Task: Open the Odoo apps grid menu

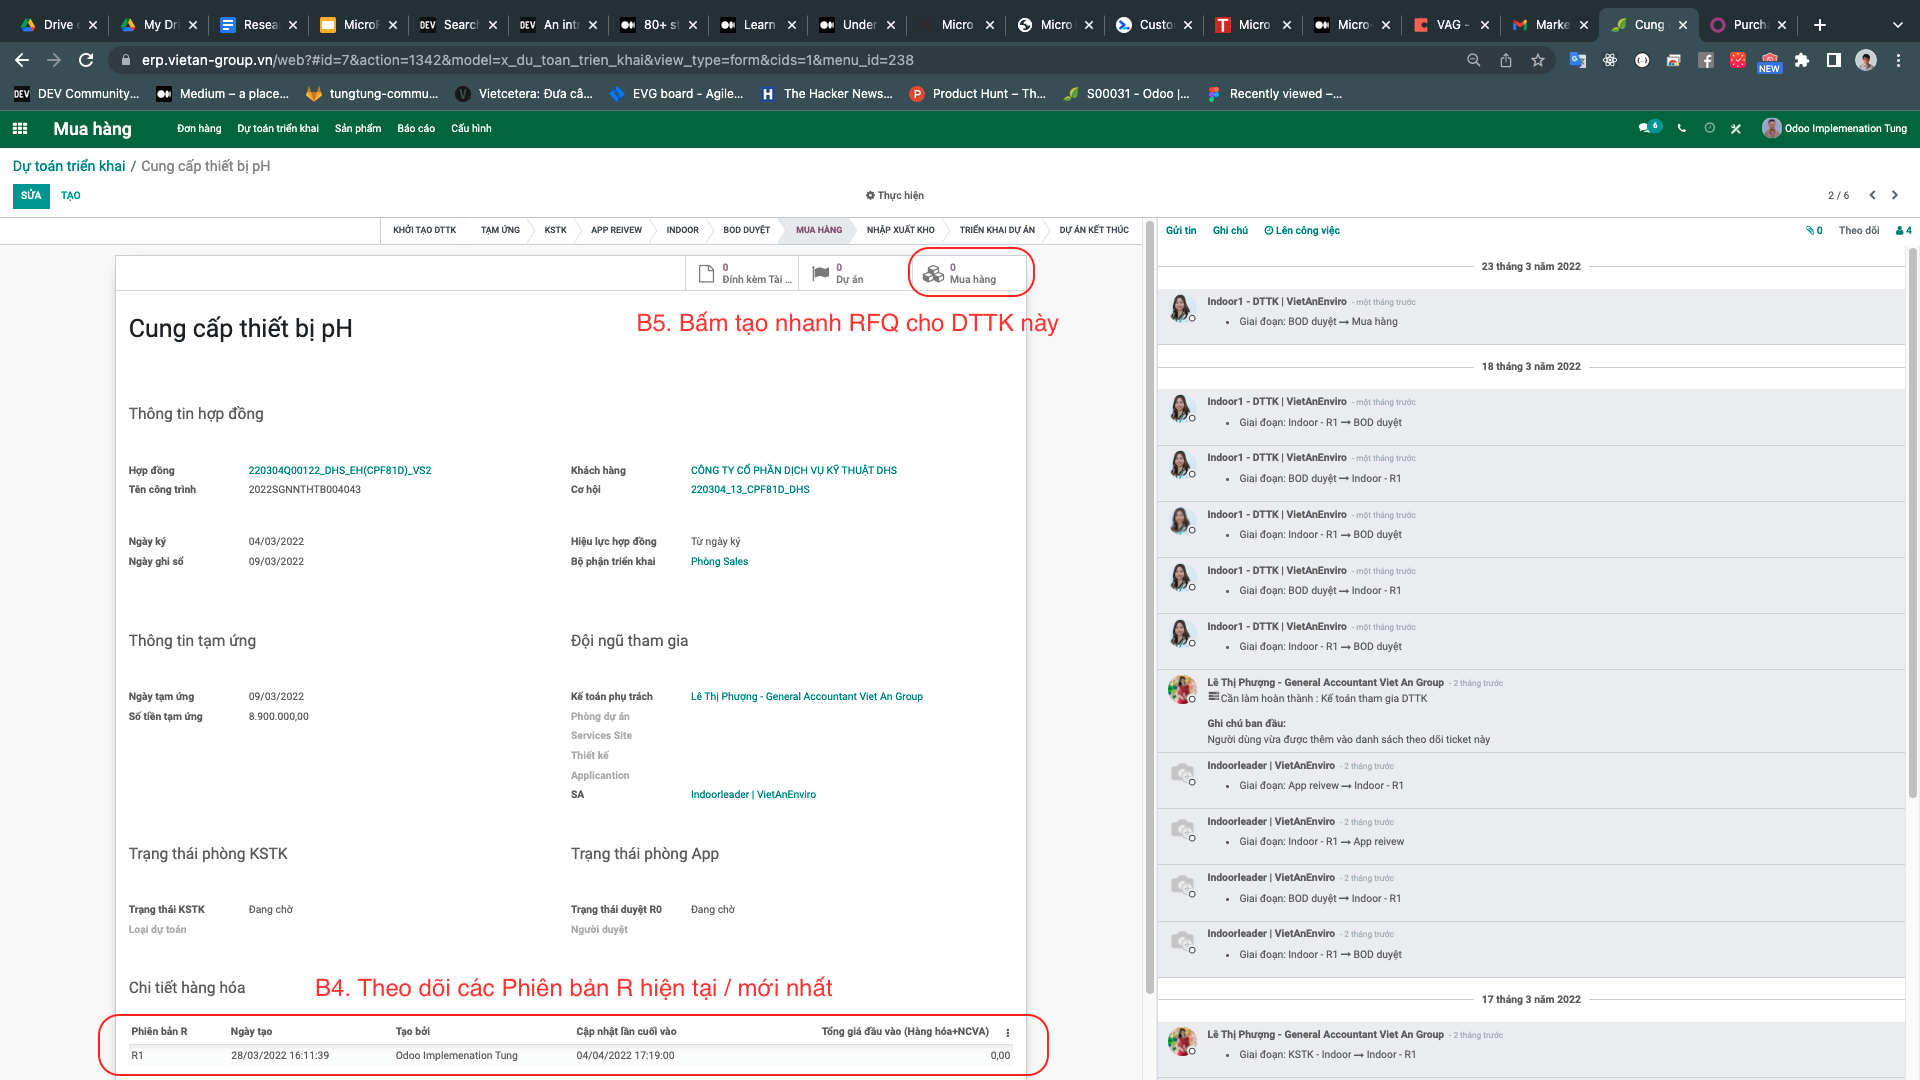Action: pos(20,129)
